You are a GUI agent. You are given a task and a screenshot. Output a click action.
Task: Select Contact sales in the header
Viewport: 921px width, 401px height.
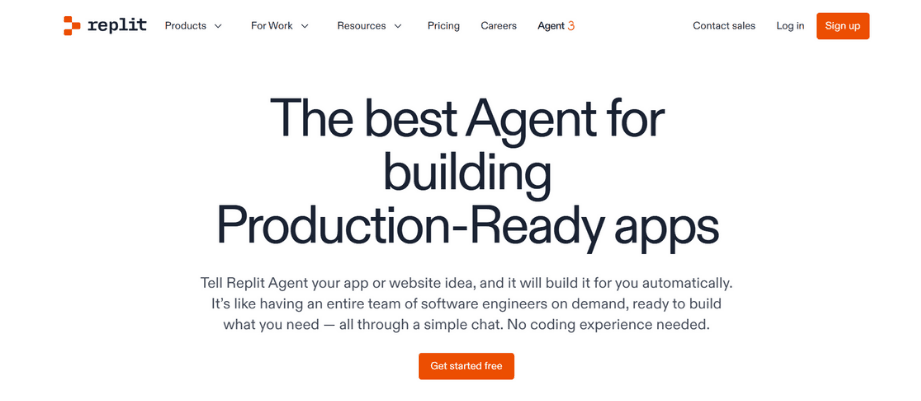(724, 26)
